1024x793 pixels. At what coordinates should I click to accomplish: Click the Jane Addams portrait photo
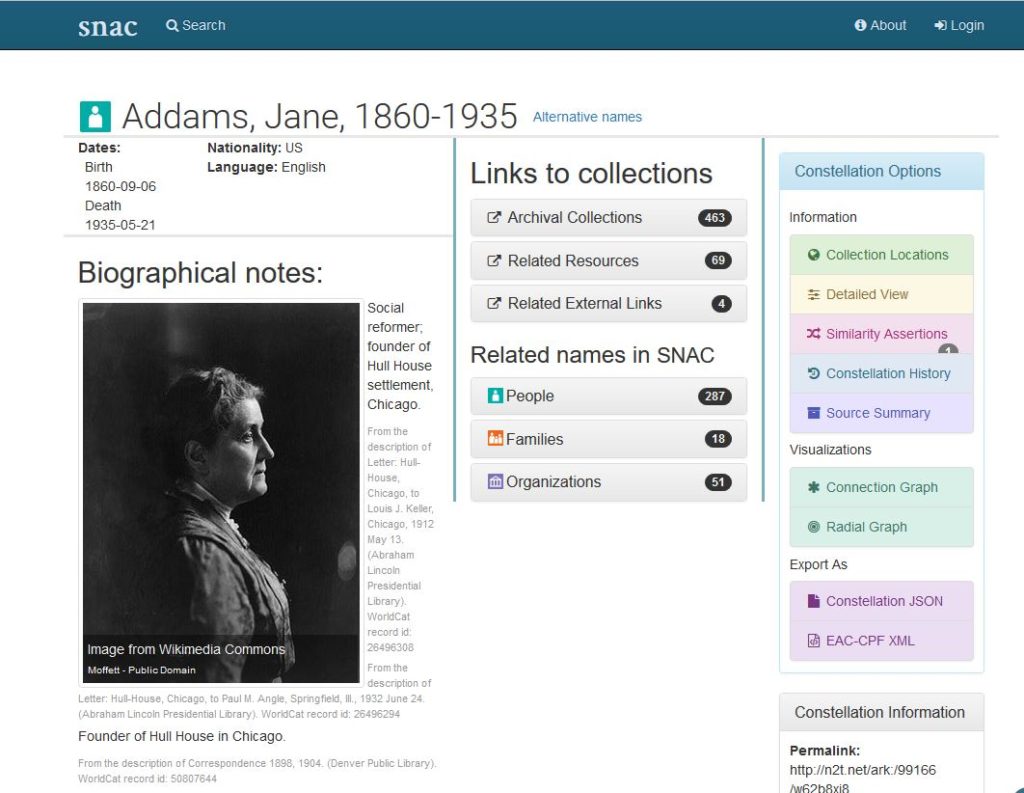coord(220,480)
